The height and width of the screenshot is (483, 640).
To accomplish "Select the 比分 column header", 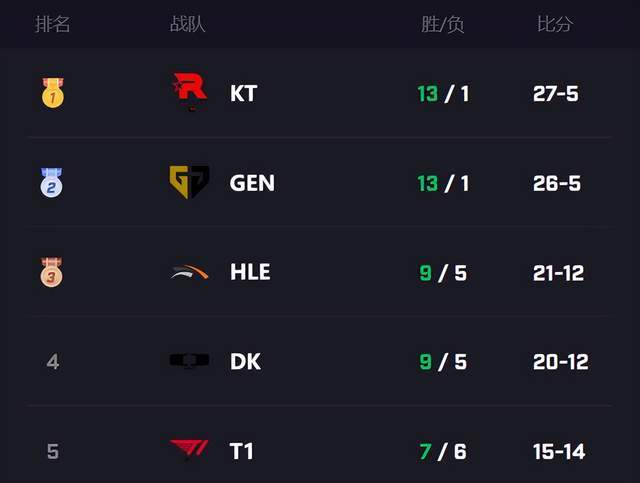I will pos(555,24).
